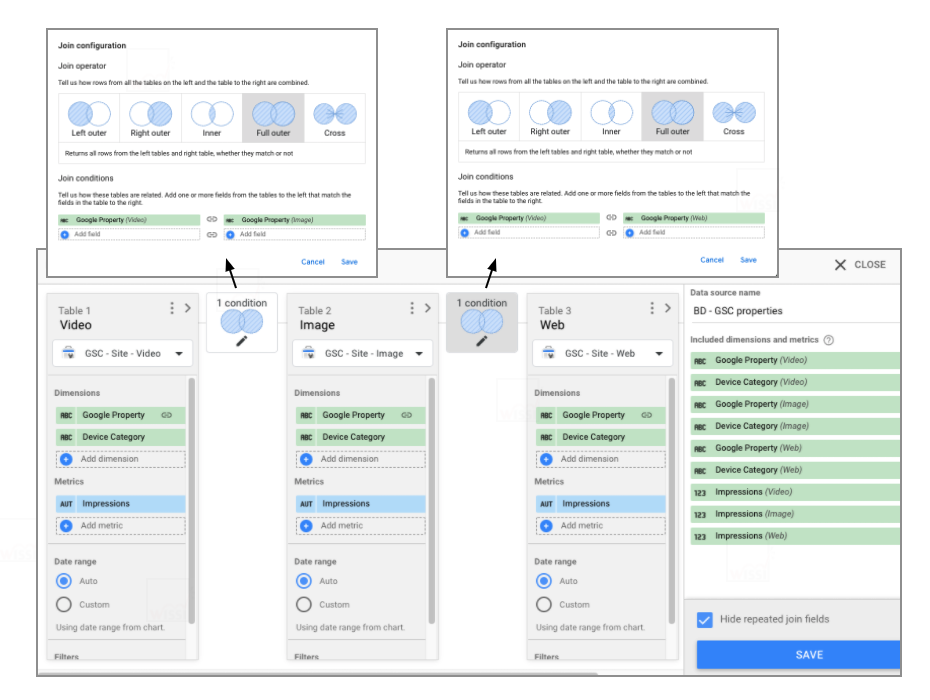Click Cancel in left join configuration
This screenshot has height=700, width=930.
[x=313, y=262]
